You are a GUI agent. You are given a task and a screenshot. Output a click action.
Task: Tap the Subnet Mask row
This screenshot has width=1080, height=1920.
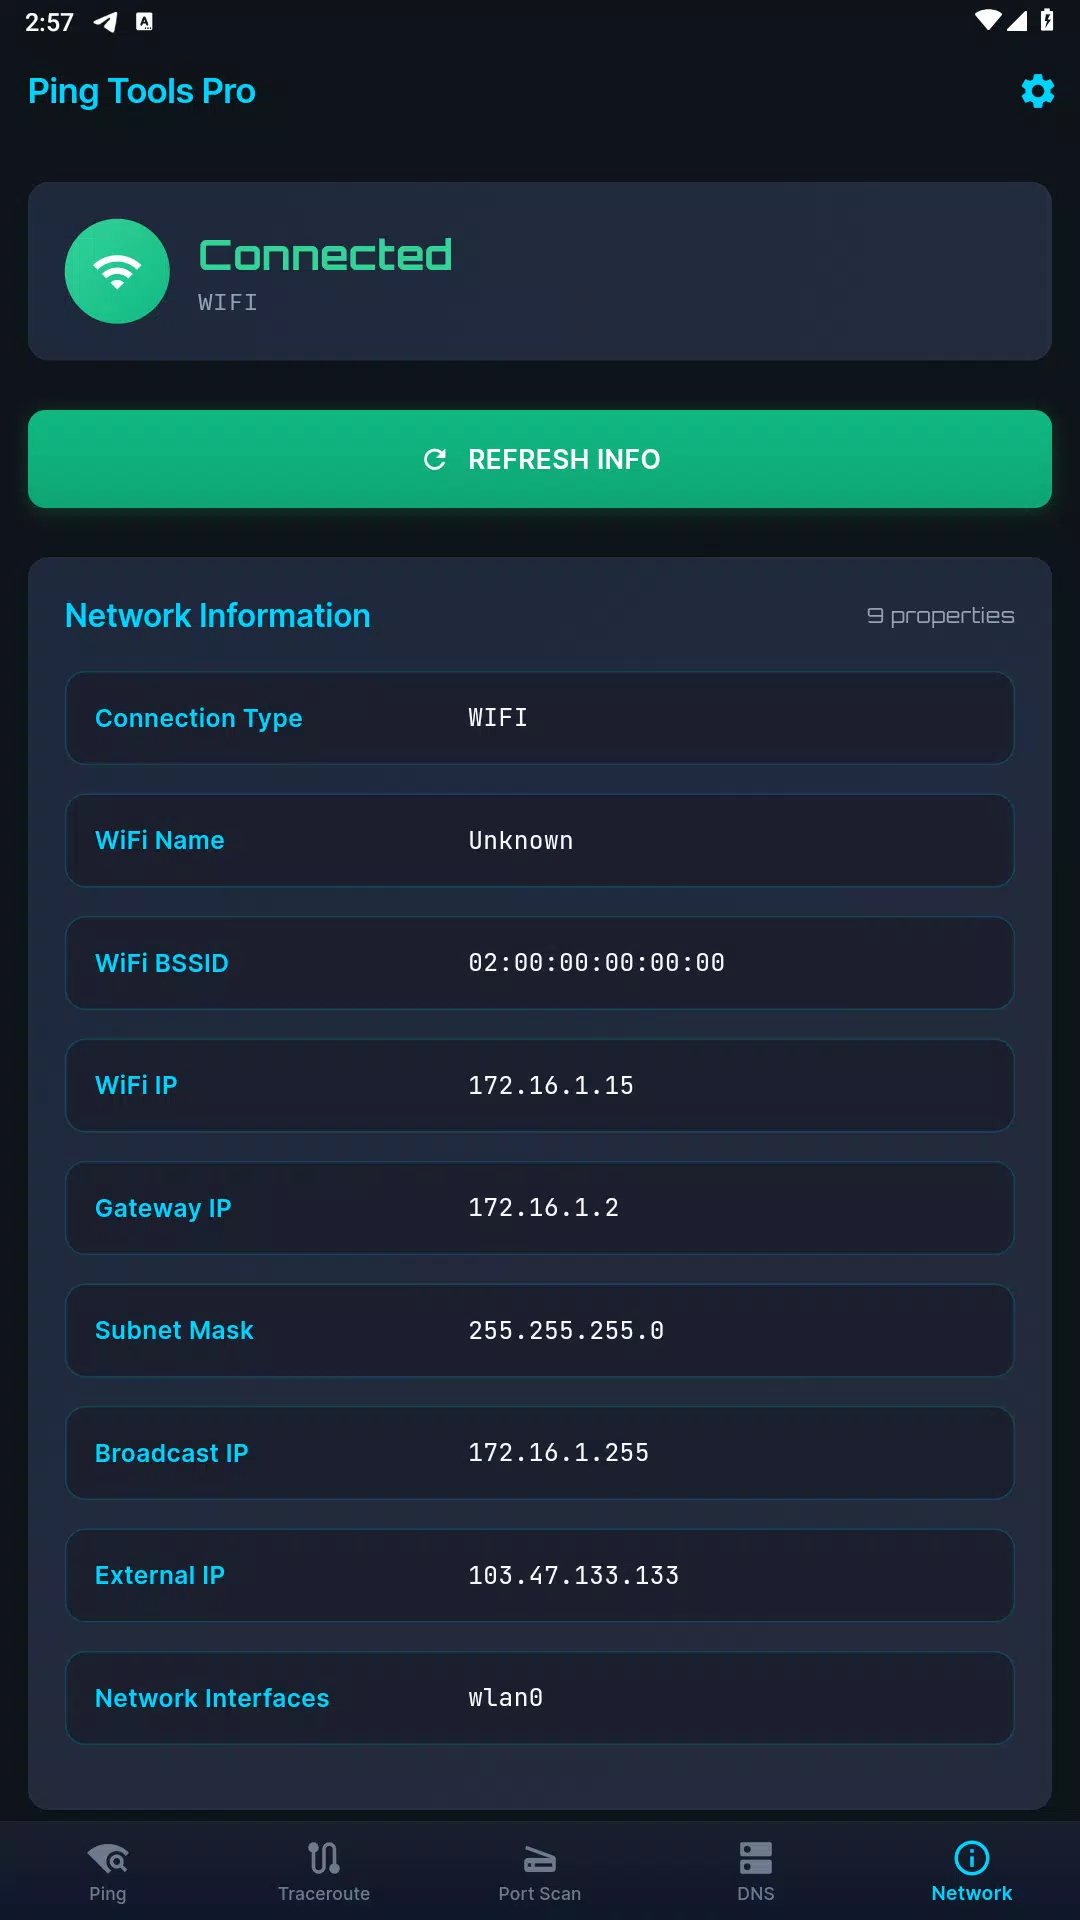pyautogui.click(x=540, y=1331)
